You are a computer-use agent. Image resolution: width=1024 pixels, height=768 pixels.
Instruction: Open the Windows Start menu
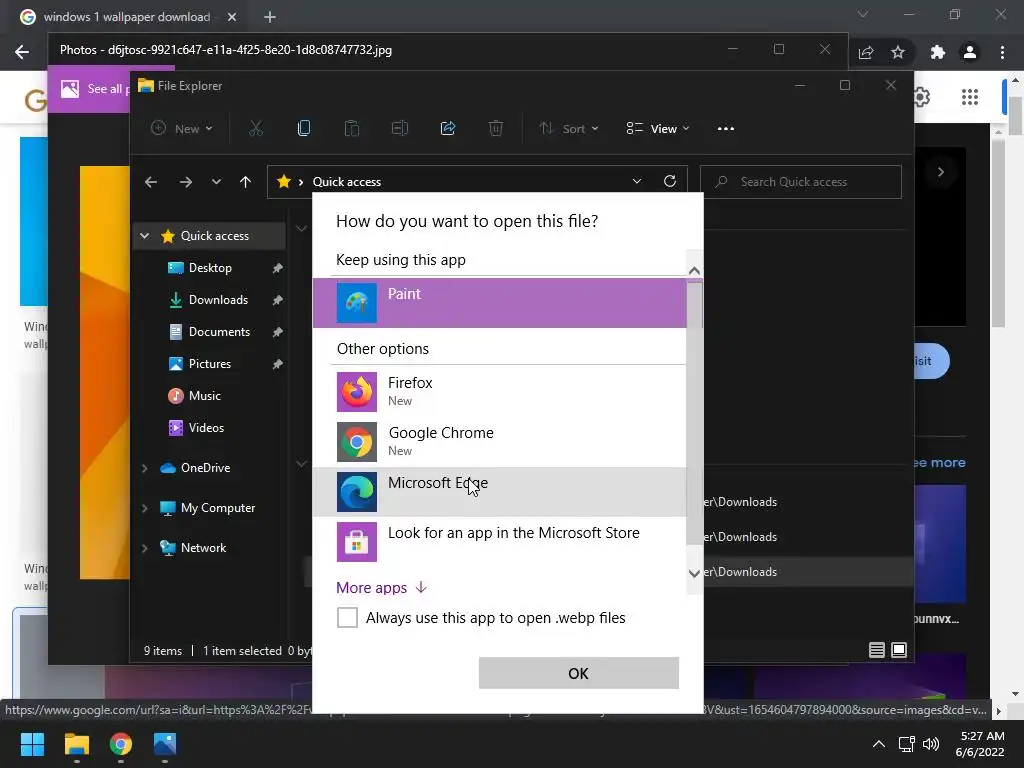(32, 744)
